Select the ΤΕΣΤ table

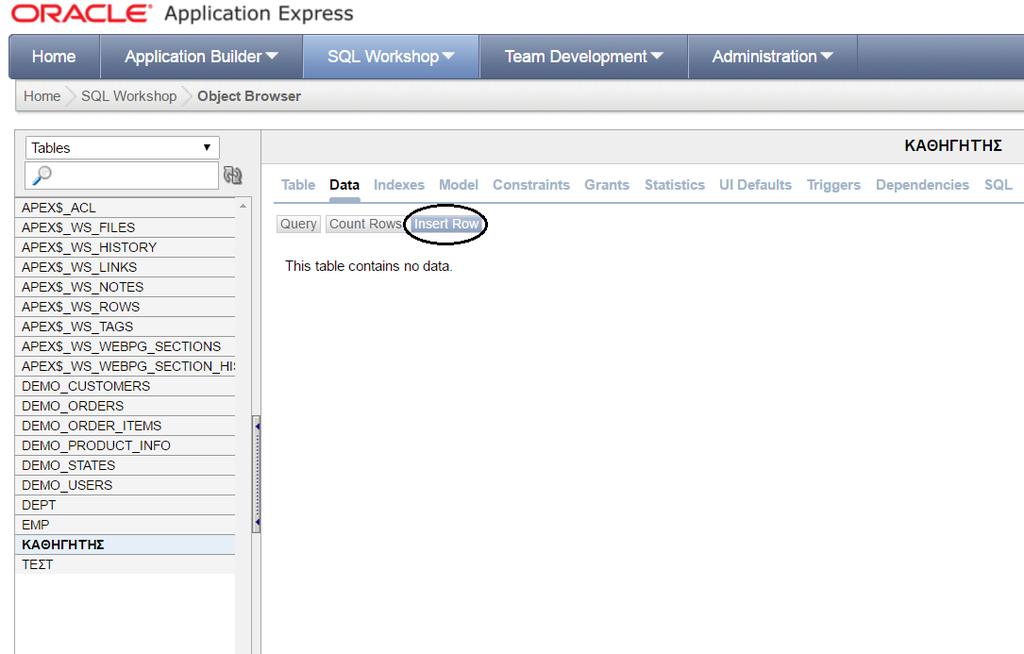(125, 564)
